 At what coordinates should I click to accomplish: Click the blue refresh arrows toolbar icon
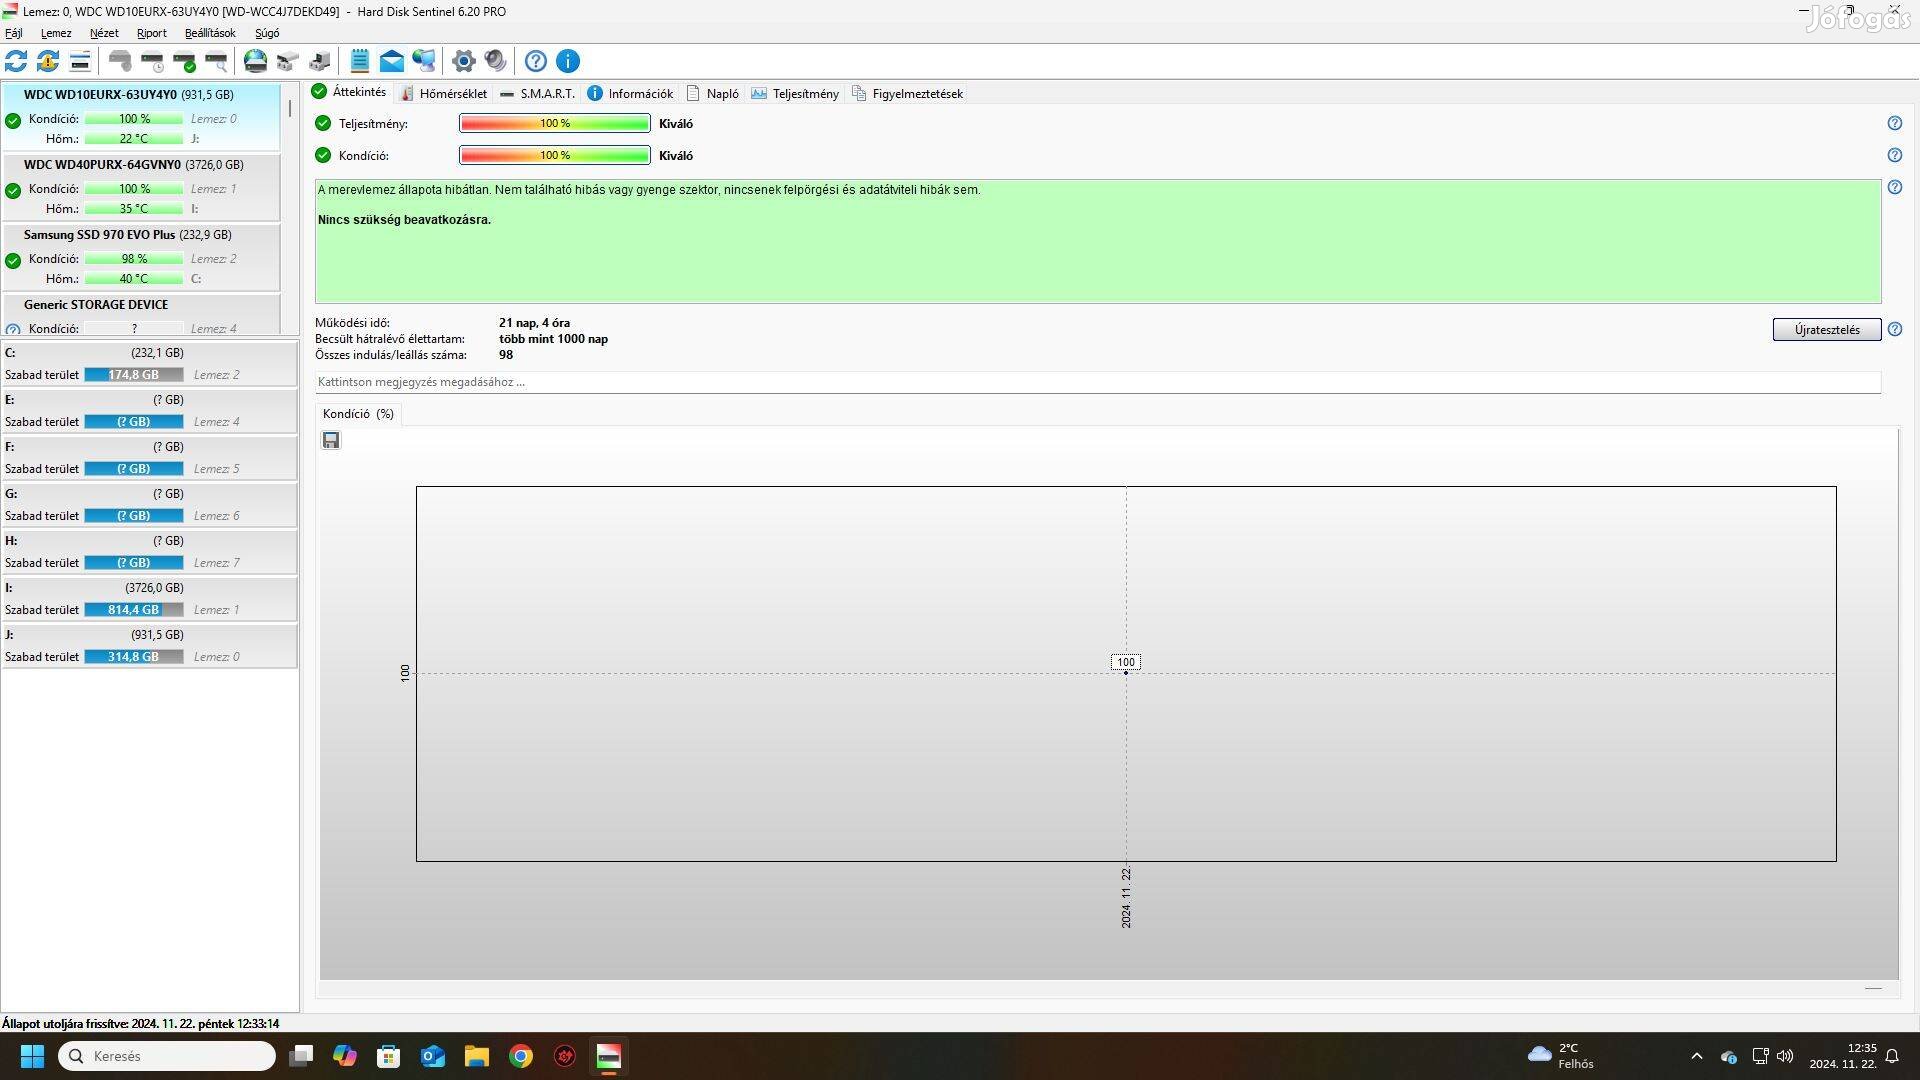16,61
